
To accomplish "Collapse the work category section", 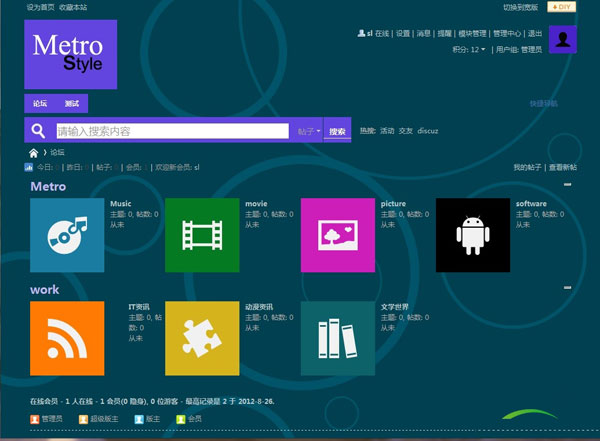I will point(568,288).
